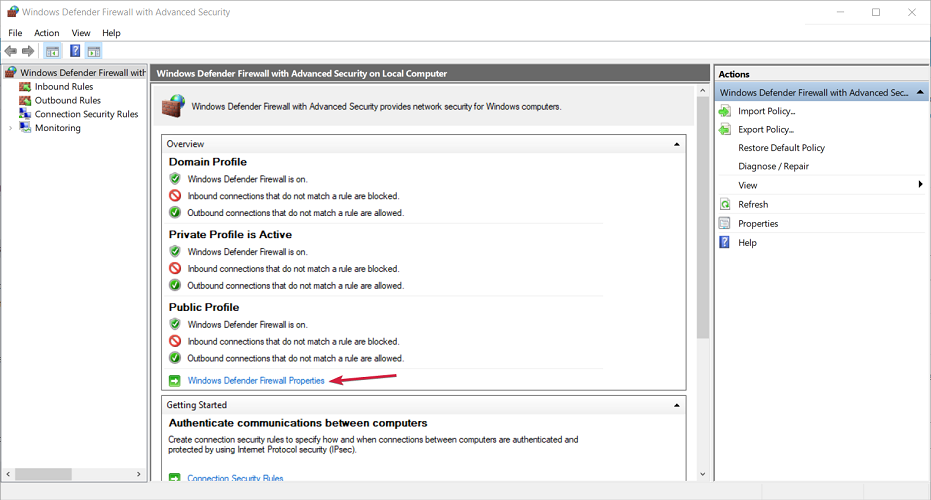The width and height of the screenshot is (931, 500).
Task: Click the Back arrow toolbar icon
Action: pos(10,51)
